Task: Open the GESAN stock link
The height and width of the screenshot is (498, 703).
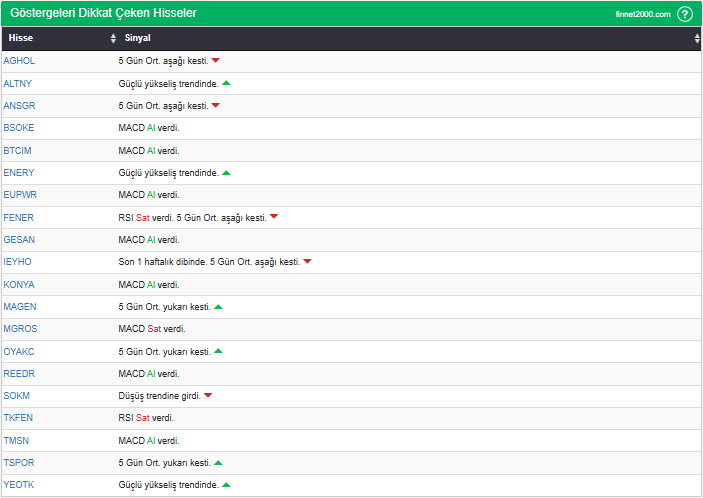Action: 19,240
